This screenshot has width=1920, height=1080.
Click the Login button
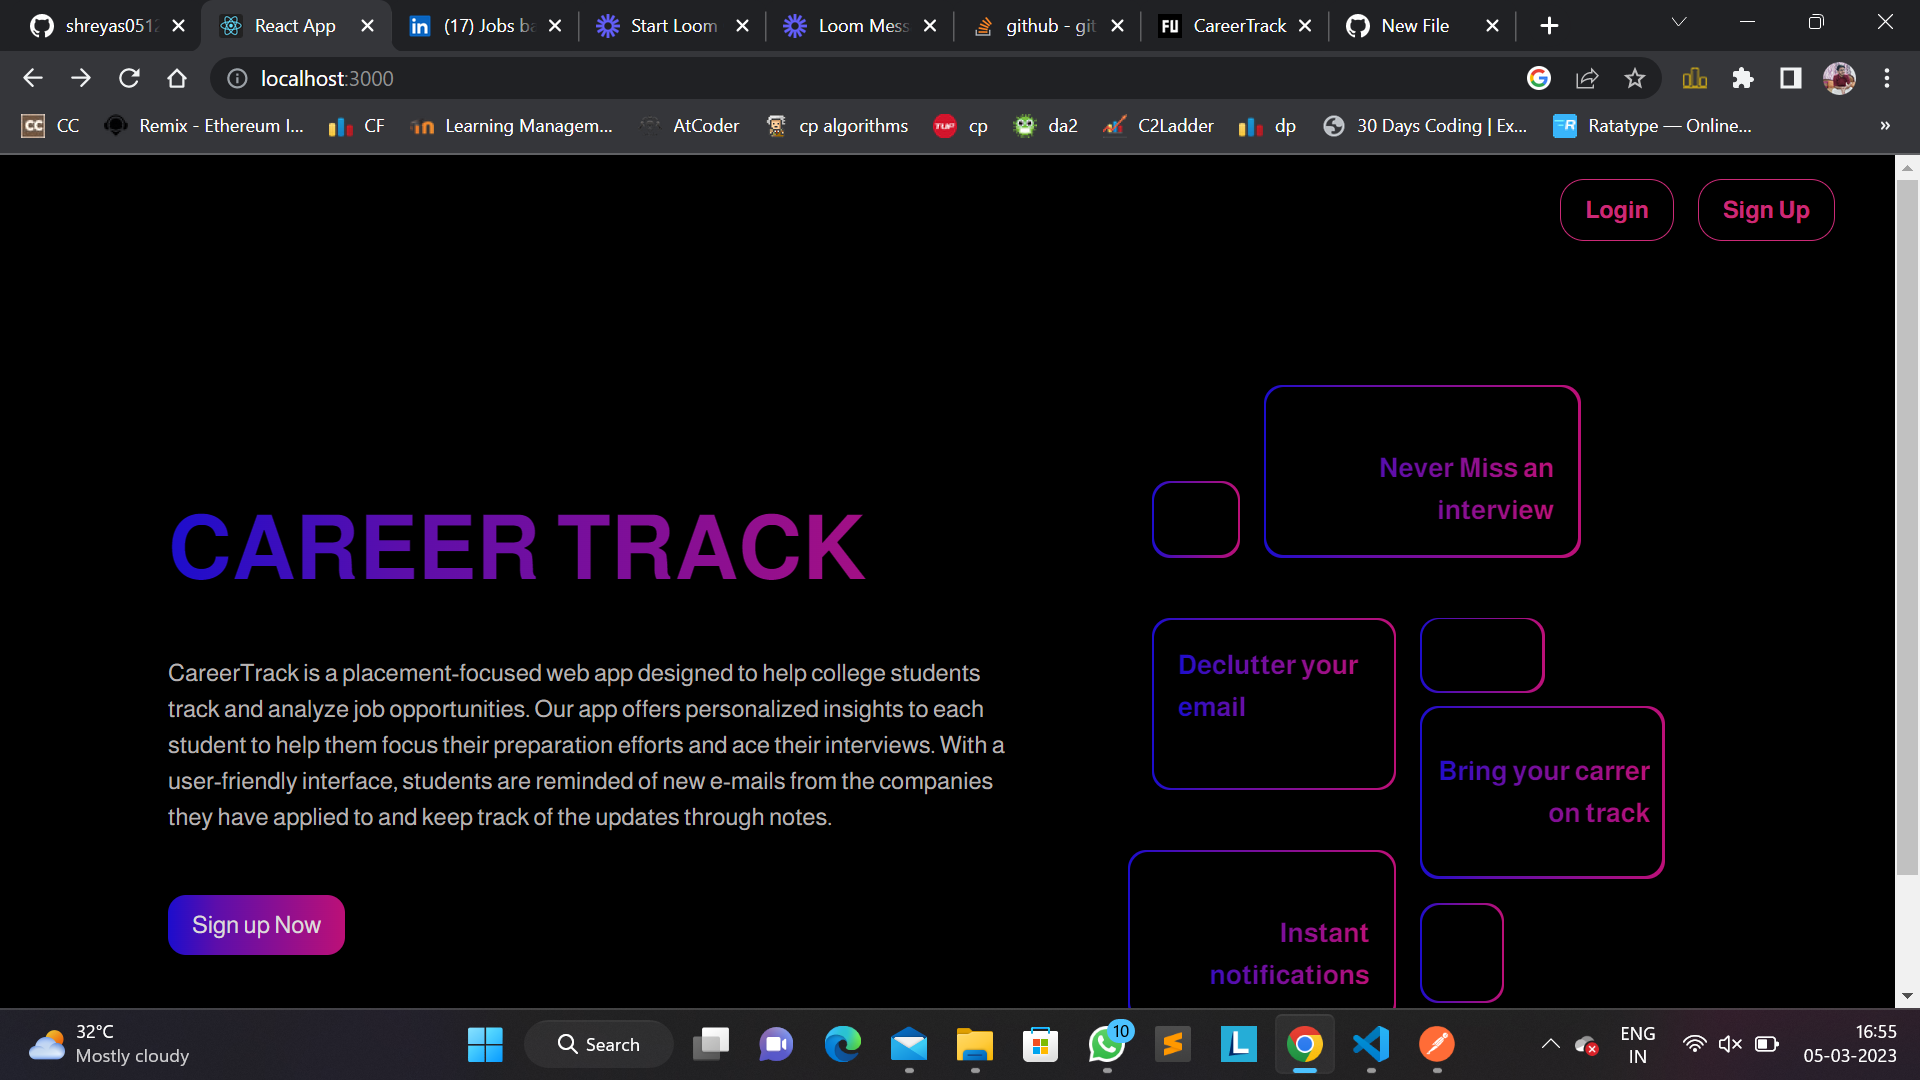pyautogui.click(x=1616, y=210)
